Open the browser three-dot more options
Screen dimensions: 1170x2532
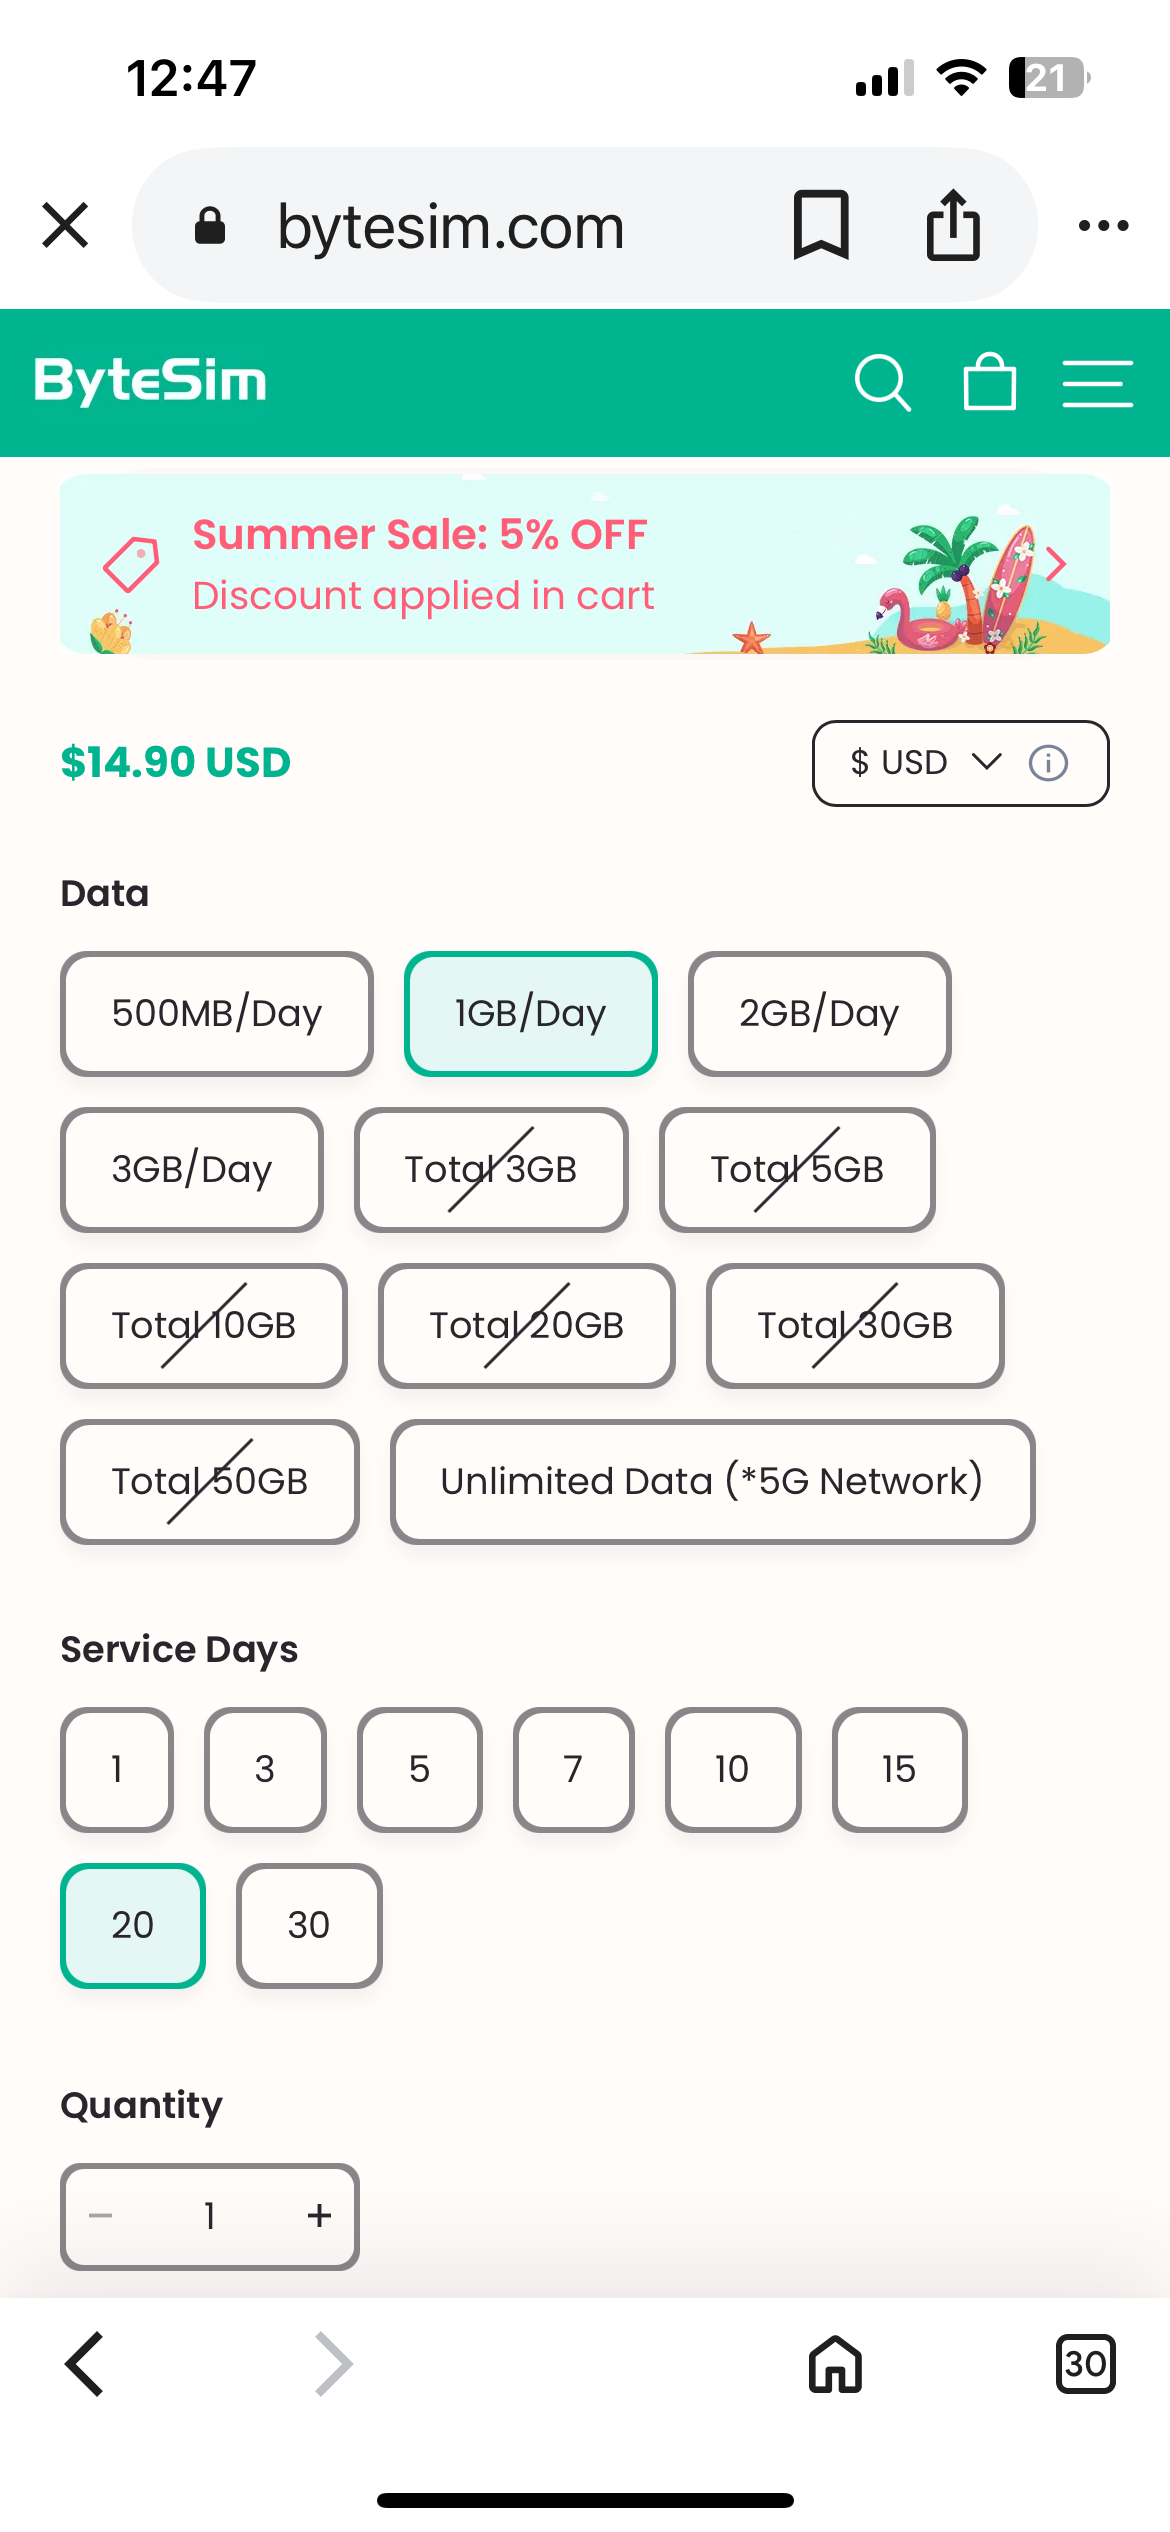pyautogui.click(x=1103, y=226)
